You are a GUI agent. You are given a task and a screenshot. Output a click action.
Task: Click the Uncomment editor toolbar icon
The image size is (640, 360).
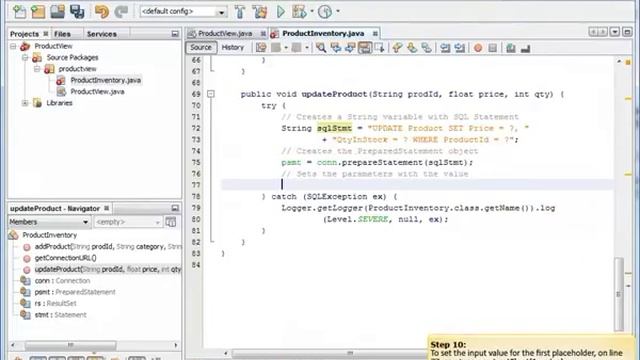[525, 48]
